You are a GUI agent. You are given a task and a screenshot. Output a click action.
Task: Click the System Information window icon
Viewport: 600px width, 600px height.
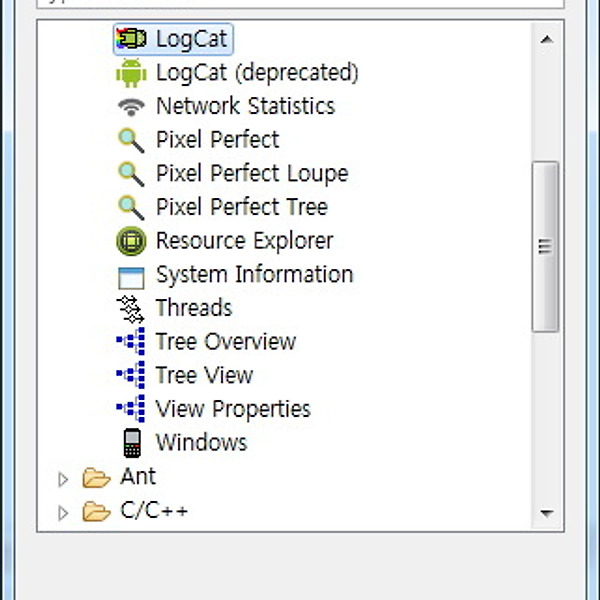point(131,275)
